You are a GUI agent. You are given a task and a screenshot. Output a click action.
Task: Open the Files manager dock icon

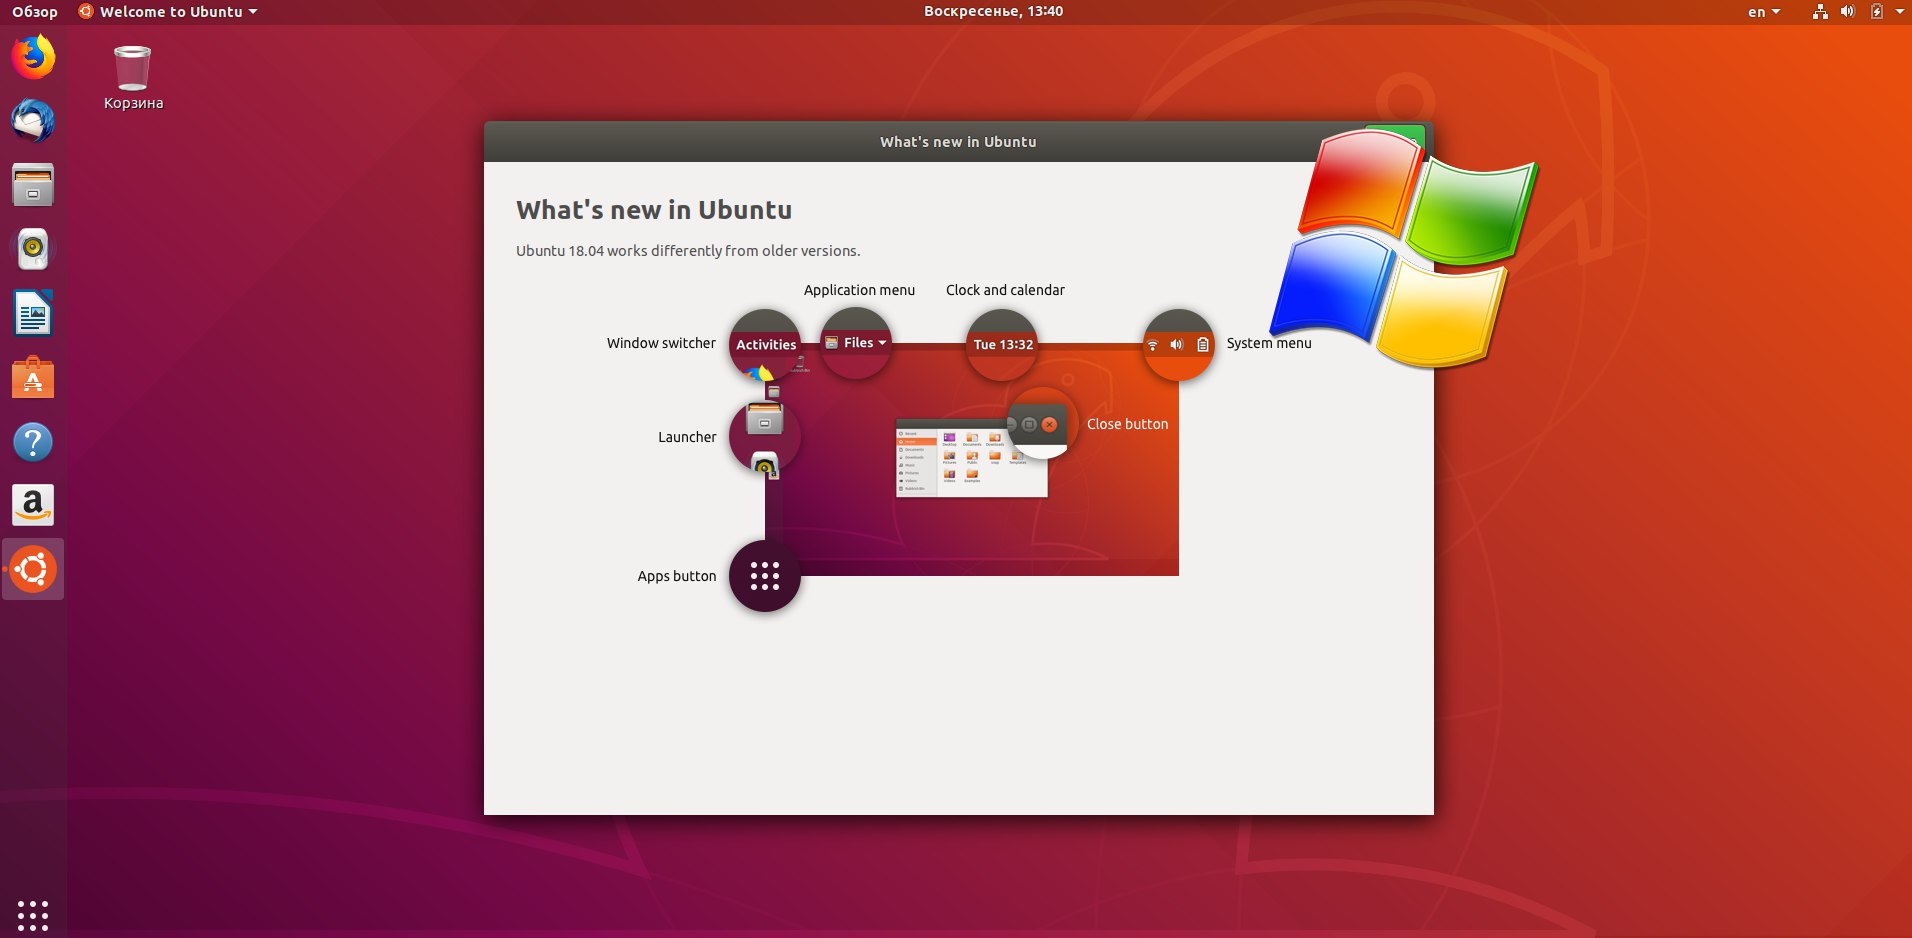point(33,185)
